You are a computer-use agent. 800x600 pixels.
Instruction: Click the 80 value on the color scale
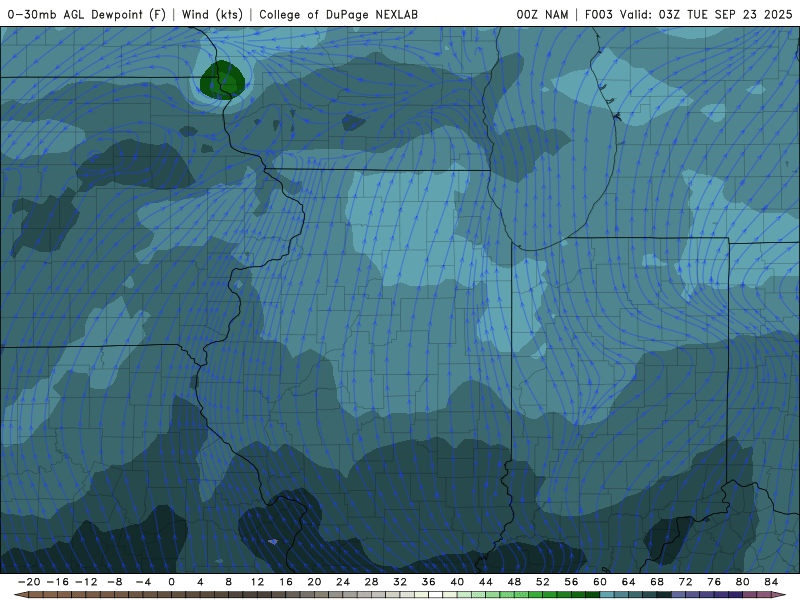click(743, 582)
